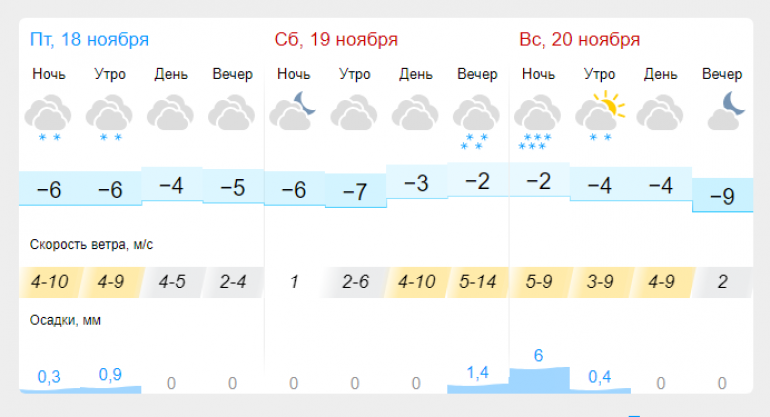
Task: Click Friday day overcast cloud icon
Action: pyautogui.click(x=170, y=113)
